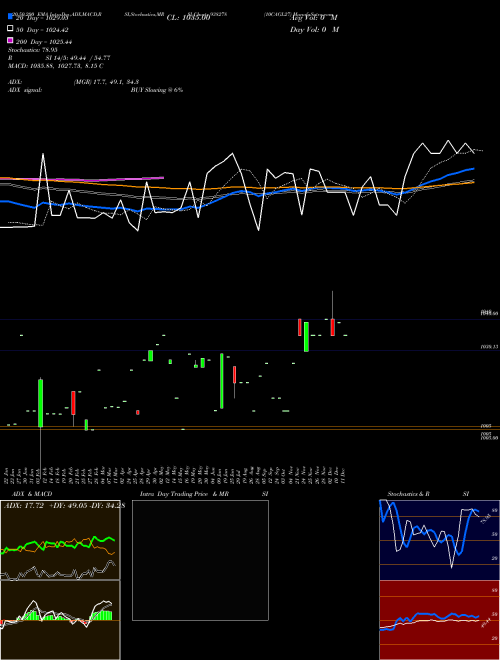
Task: Click the '-DY: 34.28' value in ADX panel
Action: (x=105, y=506)
